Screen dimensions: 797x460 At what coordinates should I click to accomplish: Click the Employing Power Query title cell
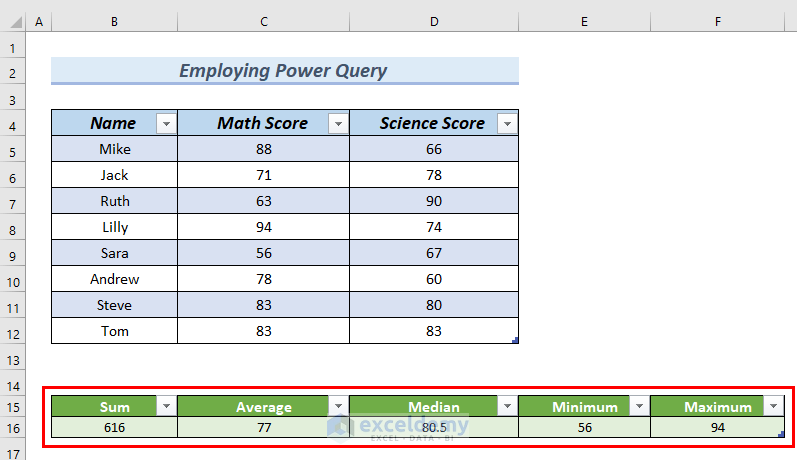[285, 71]
